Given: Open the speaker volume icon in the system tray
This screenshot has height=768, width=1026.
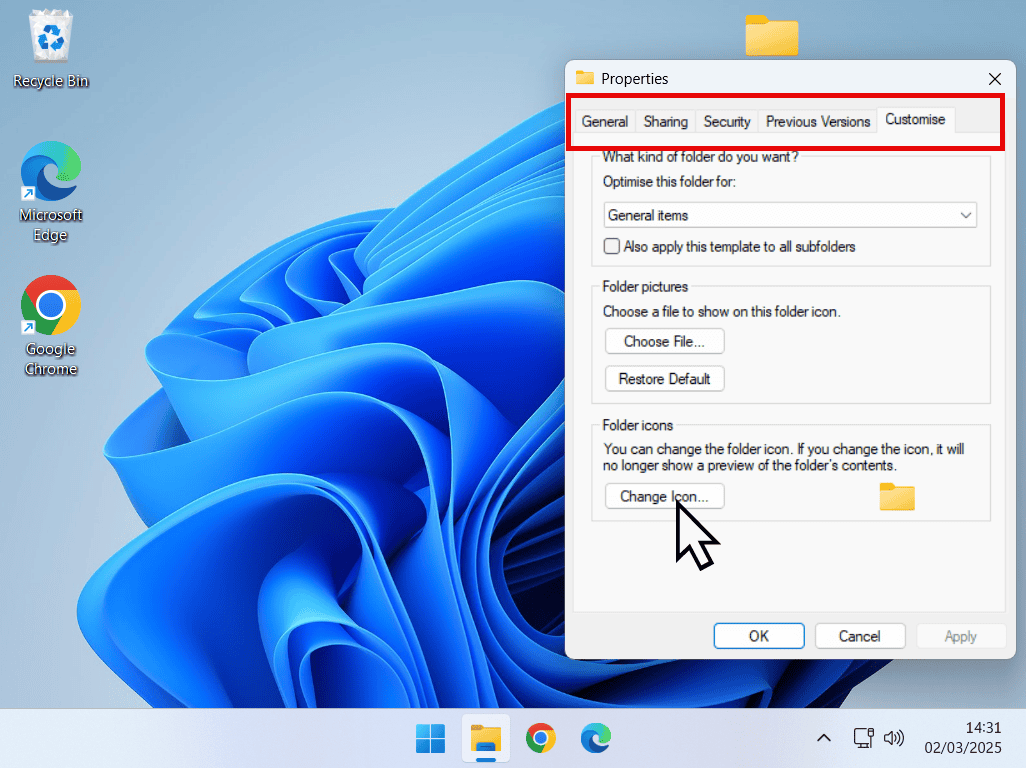Looking at the screenshot, I should click(x=895, y=738).
